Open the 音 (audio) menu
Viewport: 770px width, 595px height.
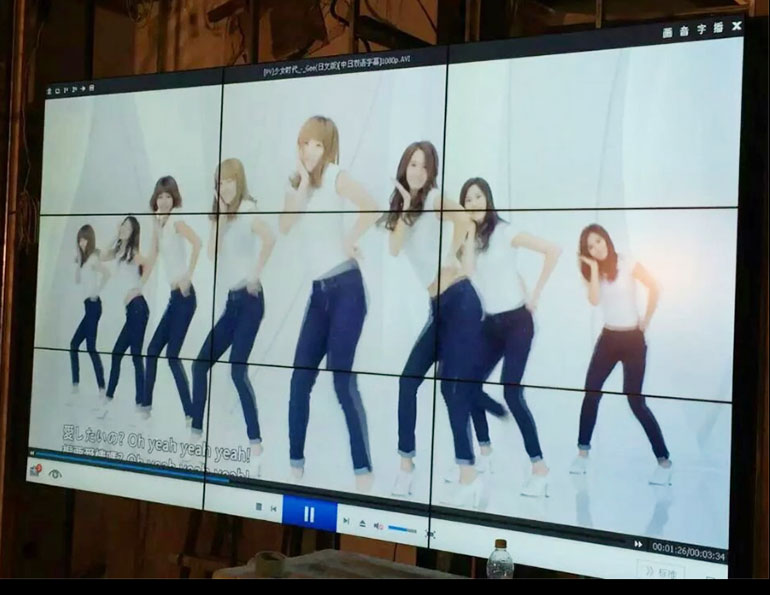685,31
